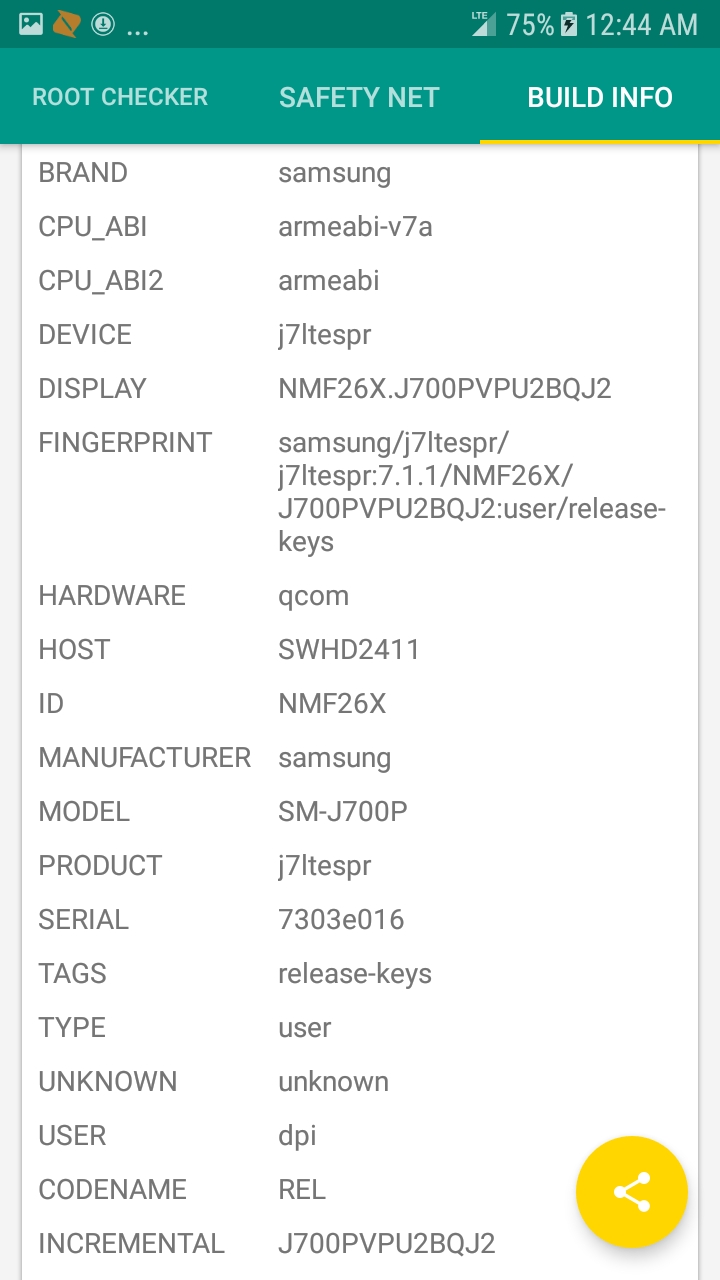Tap the yellow share floating button
Viewport: 720px width, 1280px height.
click(x=632, y=1192)
